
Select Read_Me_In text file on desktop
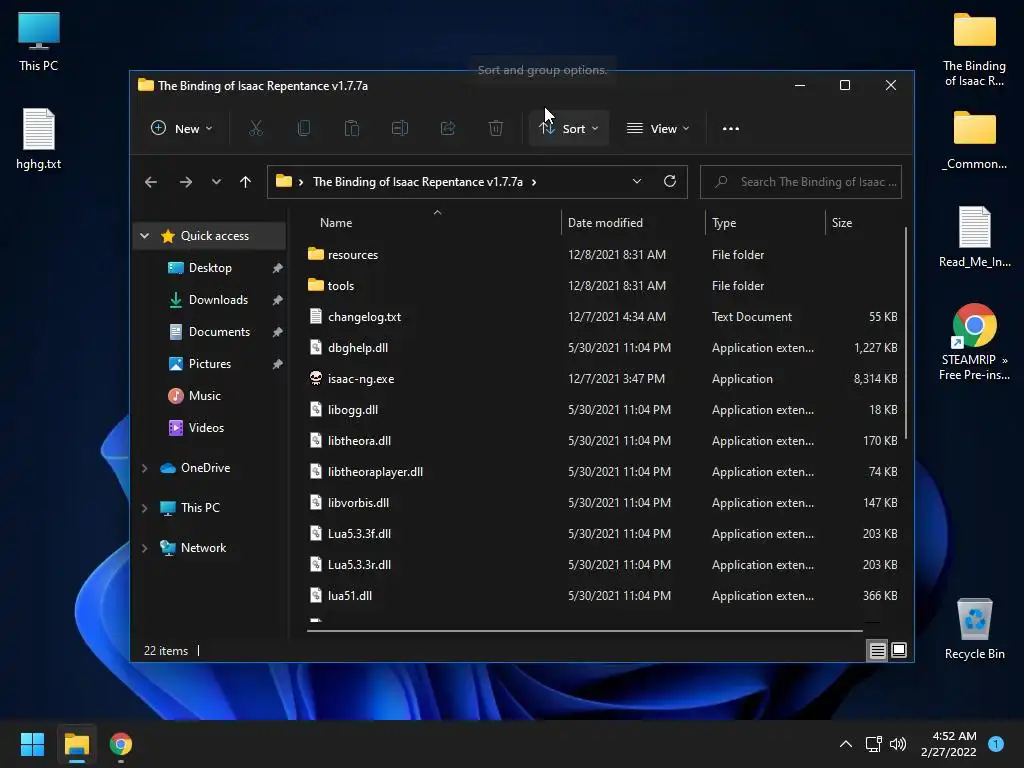pos(974,237)
